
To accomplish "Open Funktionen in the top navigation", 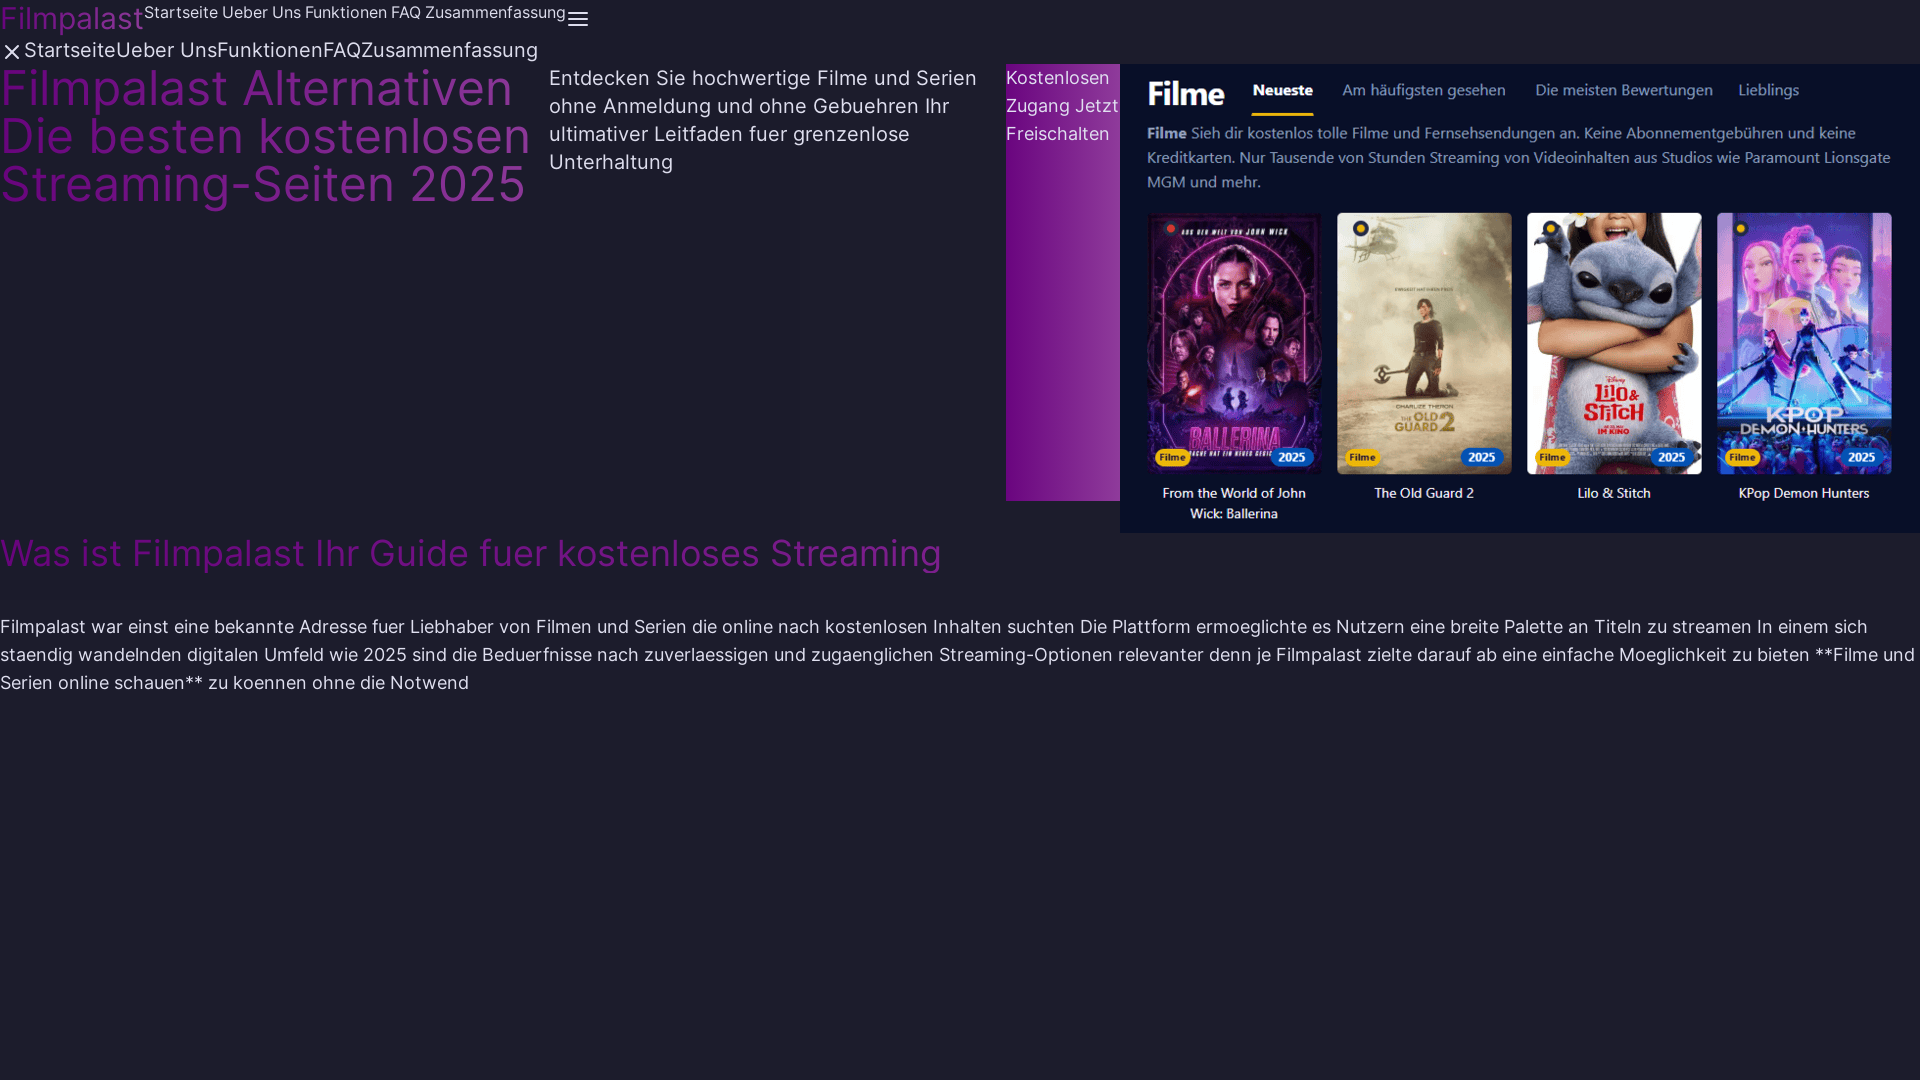I will pos(346,12).
